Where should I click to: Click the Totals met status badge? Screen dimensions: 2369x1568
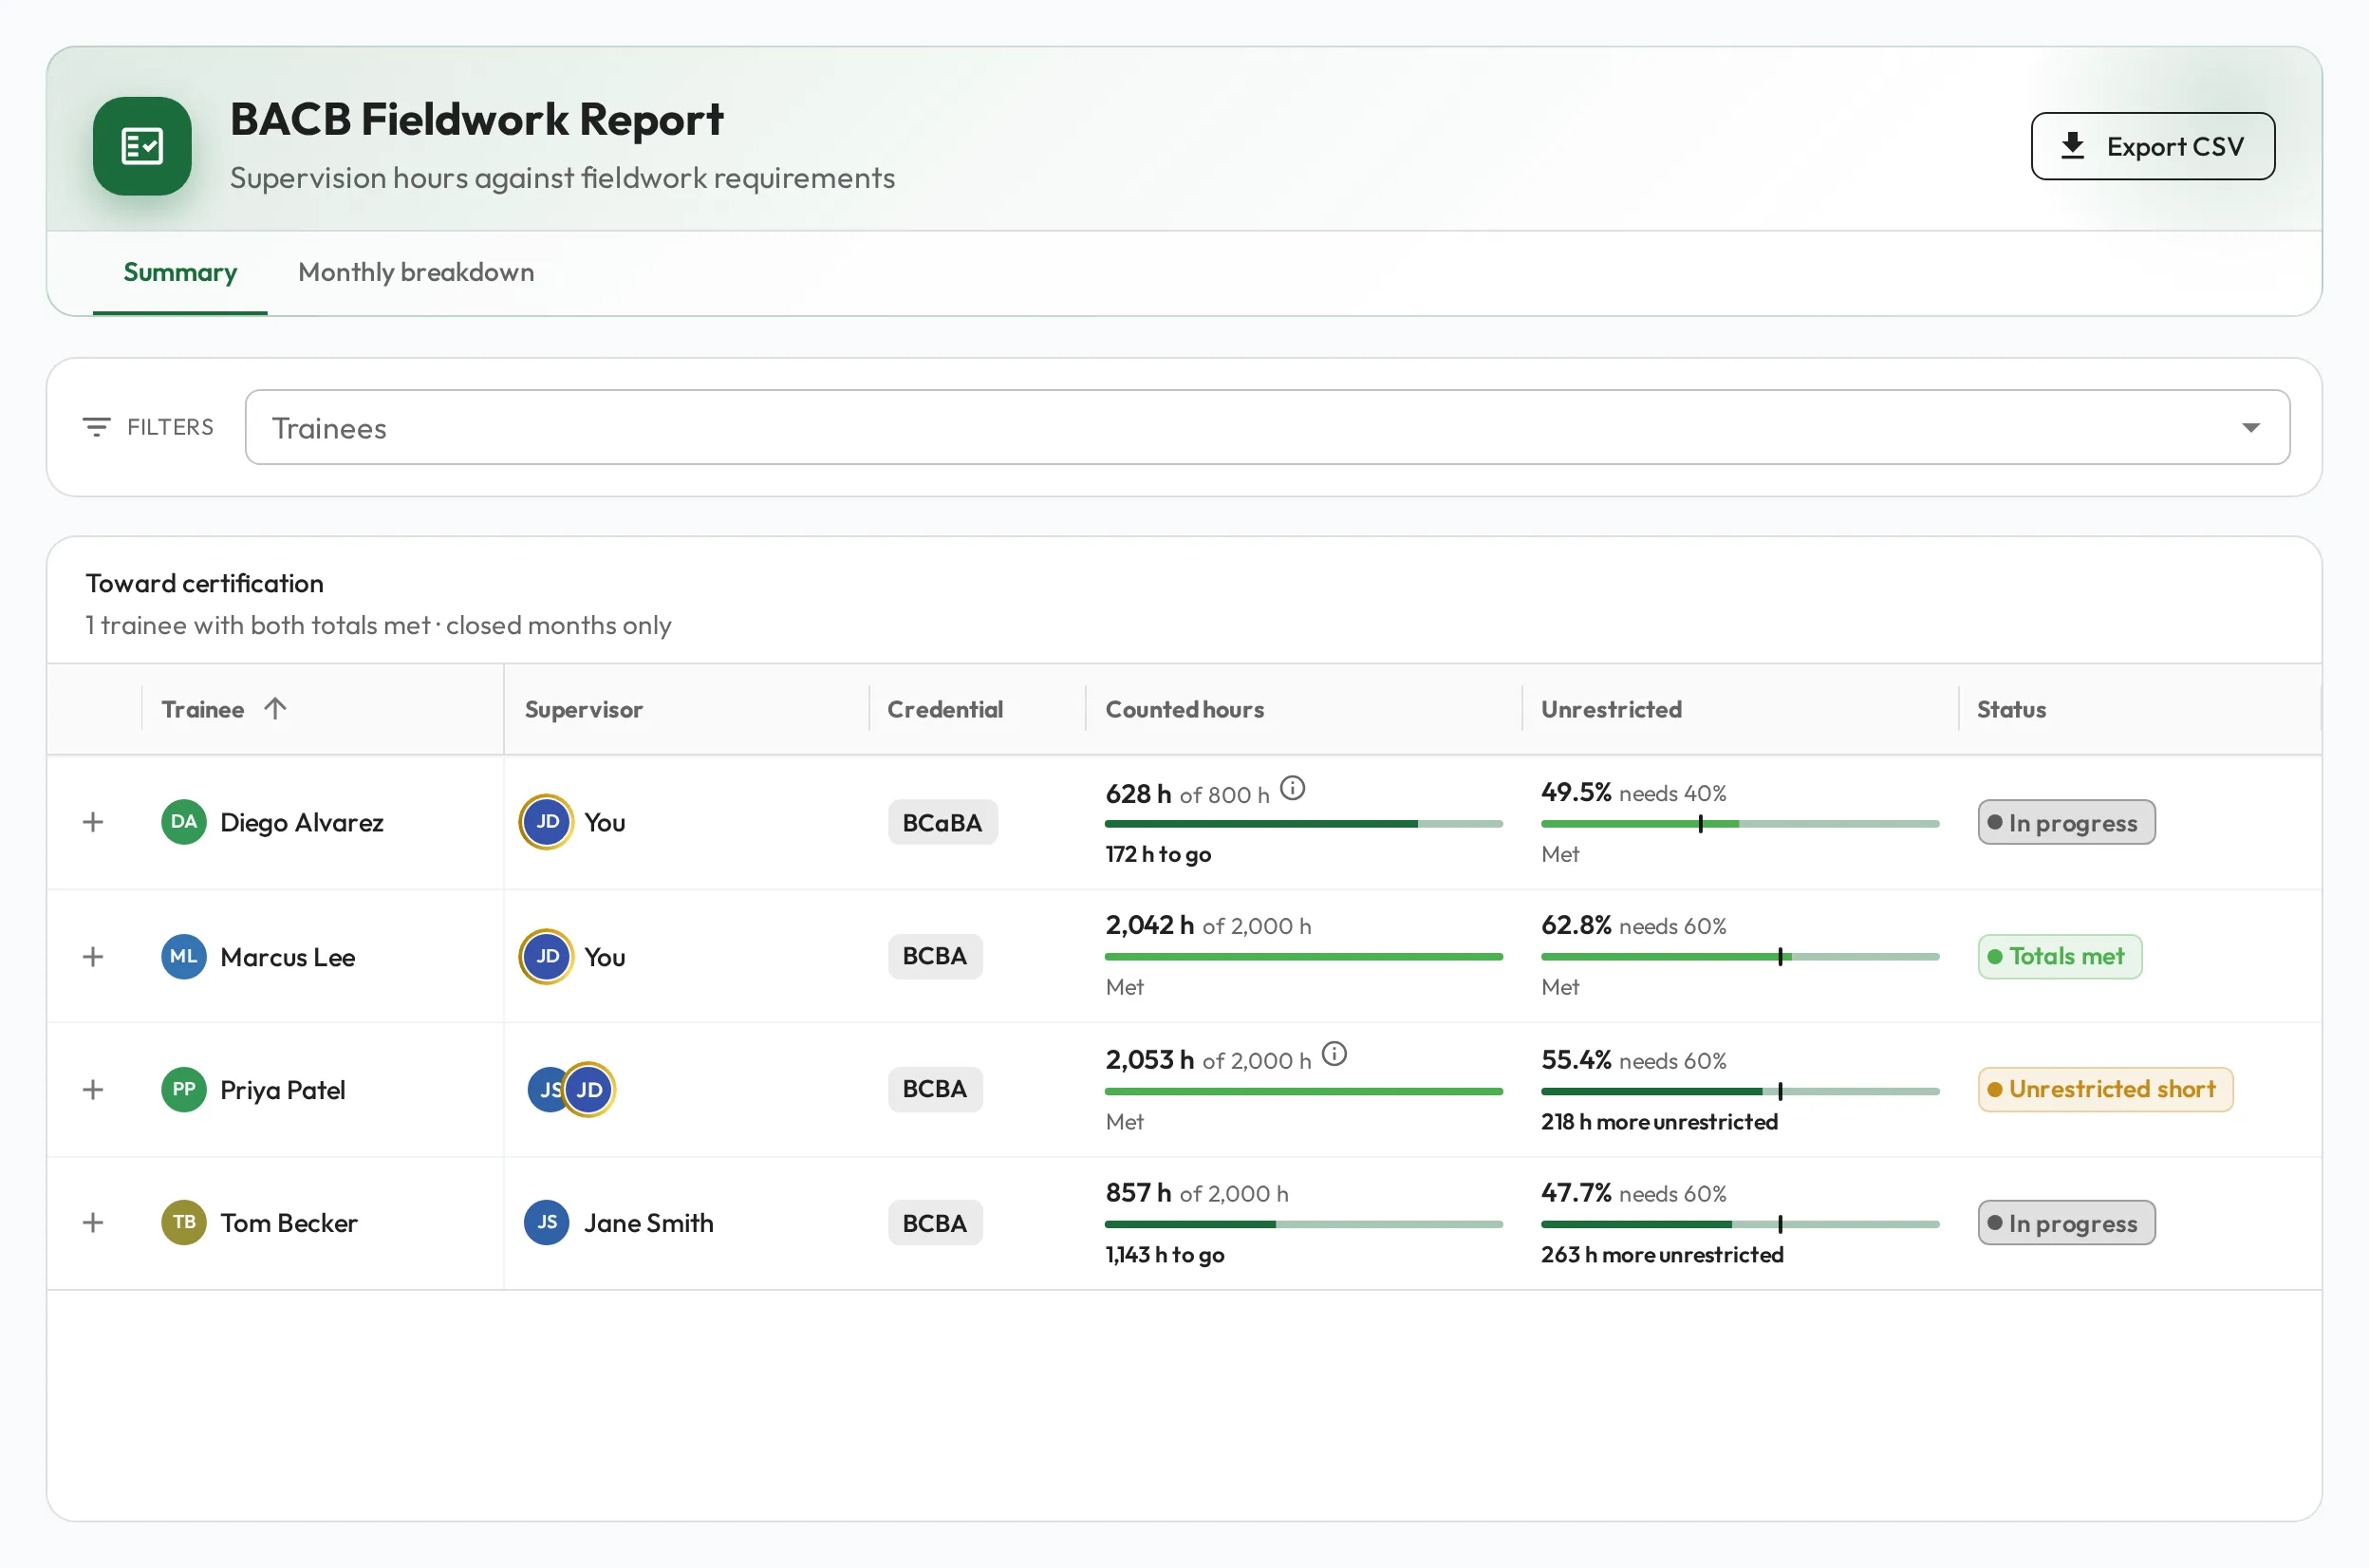(2059, 957)
